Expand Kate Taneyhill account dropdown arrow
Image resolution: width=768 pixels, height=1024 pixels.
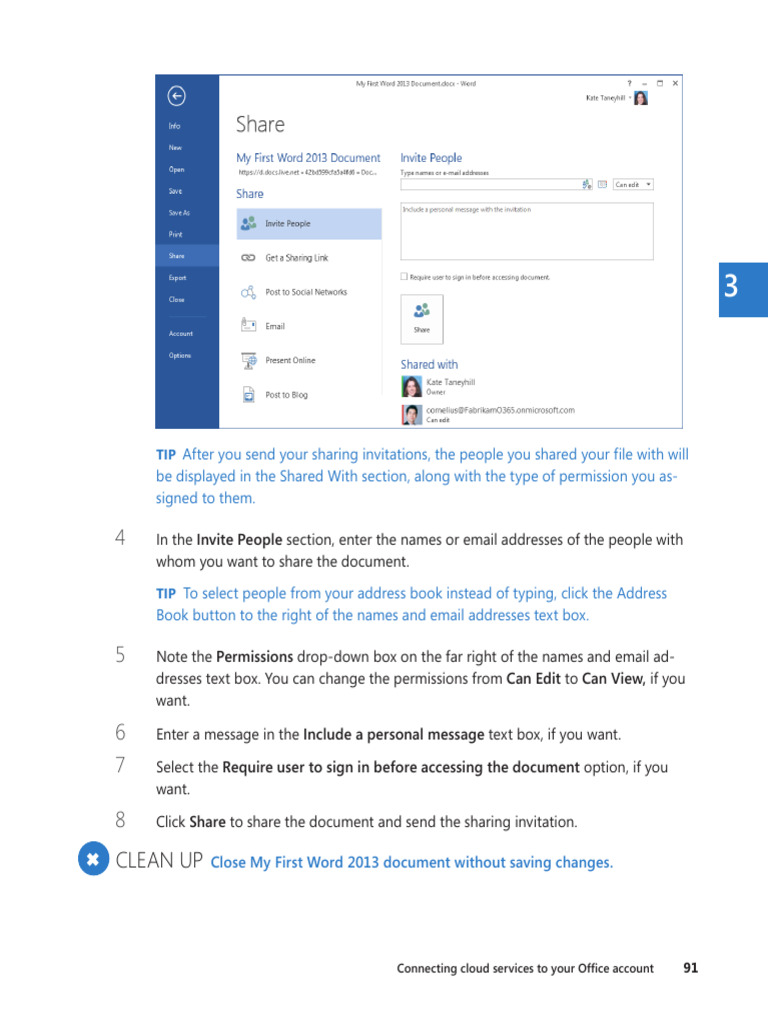[630, 98]
